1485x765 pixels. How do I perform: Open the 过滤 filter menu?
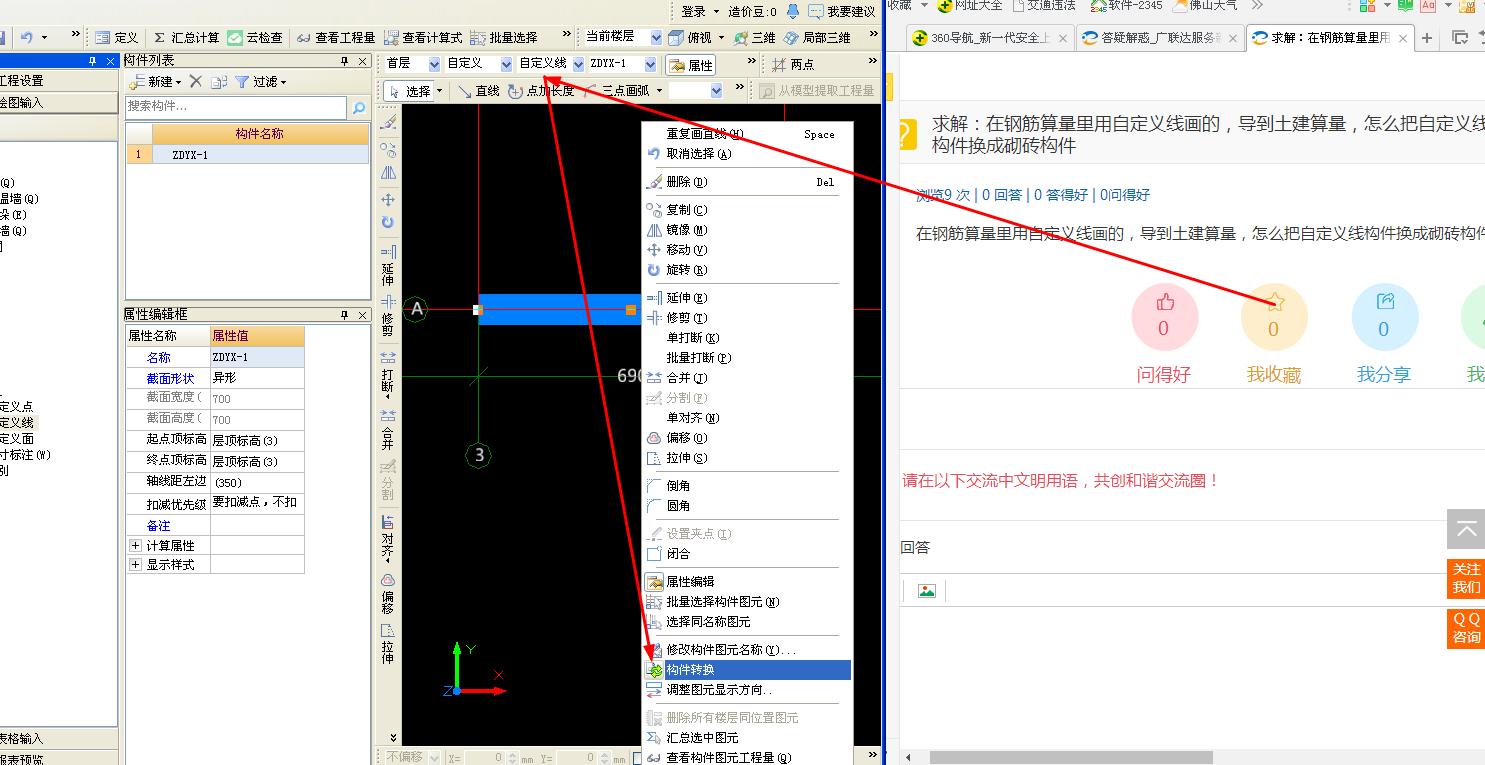click(x=261, y=82)
